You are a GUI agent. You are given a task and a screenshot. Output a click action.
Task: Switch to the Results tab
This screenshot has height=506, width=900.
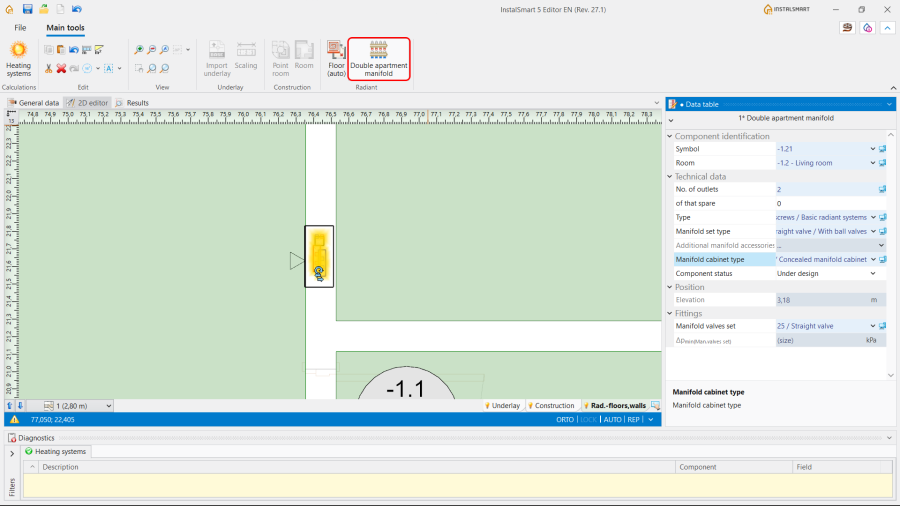pos(132,103)
